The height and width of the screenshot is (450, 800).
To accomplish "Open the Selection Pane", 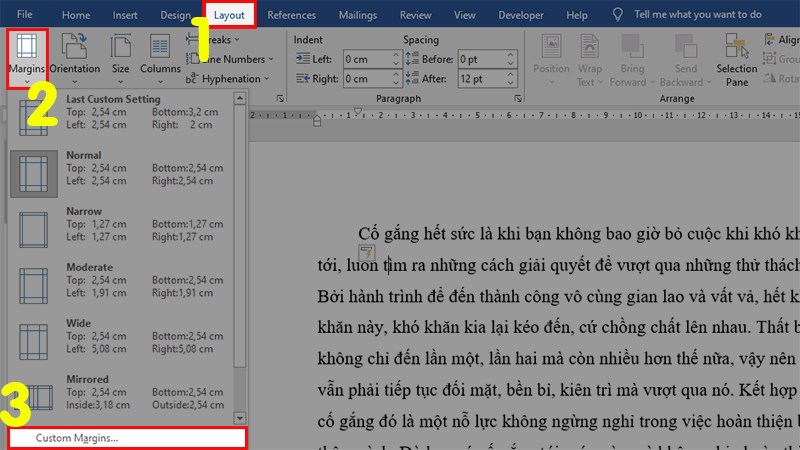I will 736,58.
